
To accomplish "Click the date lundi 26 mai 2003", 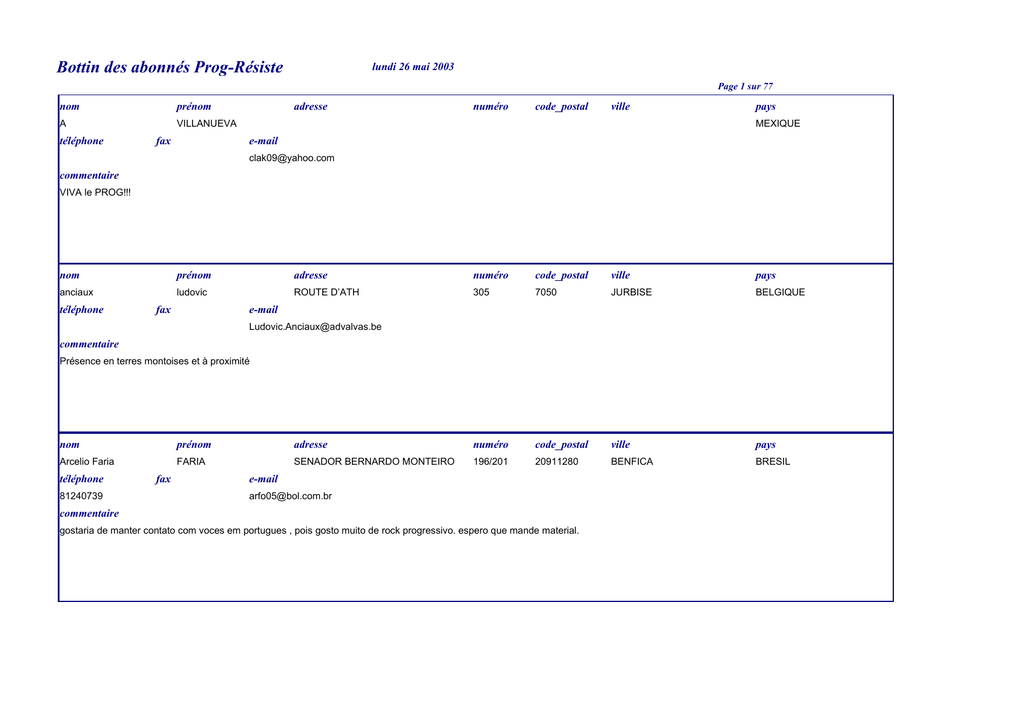I will [x=413, y=67].
